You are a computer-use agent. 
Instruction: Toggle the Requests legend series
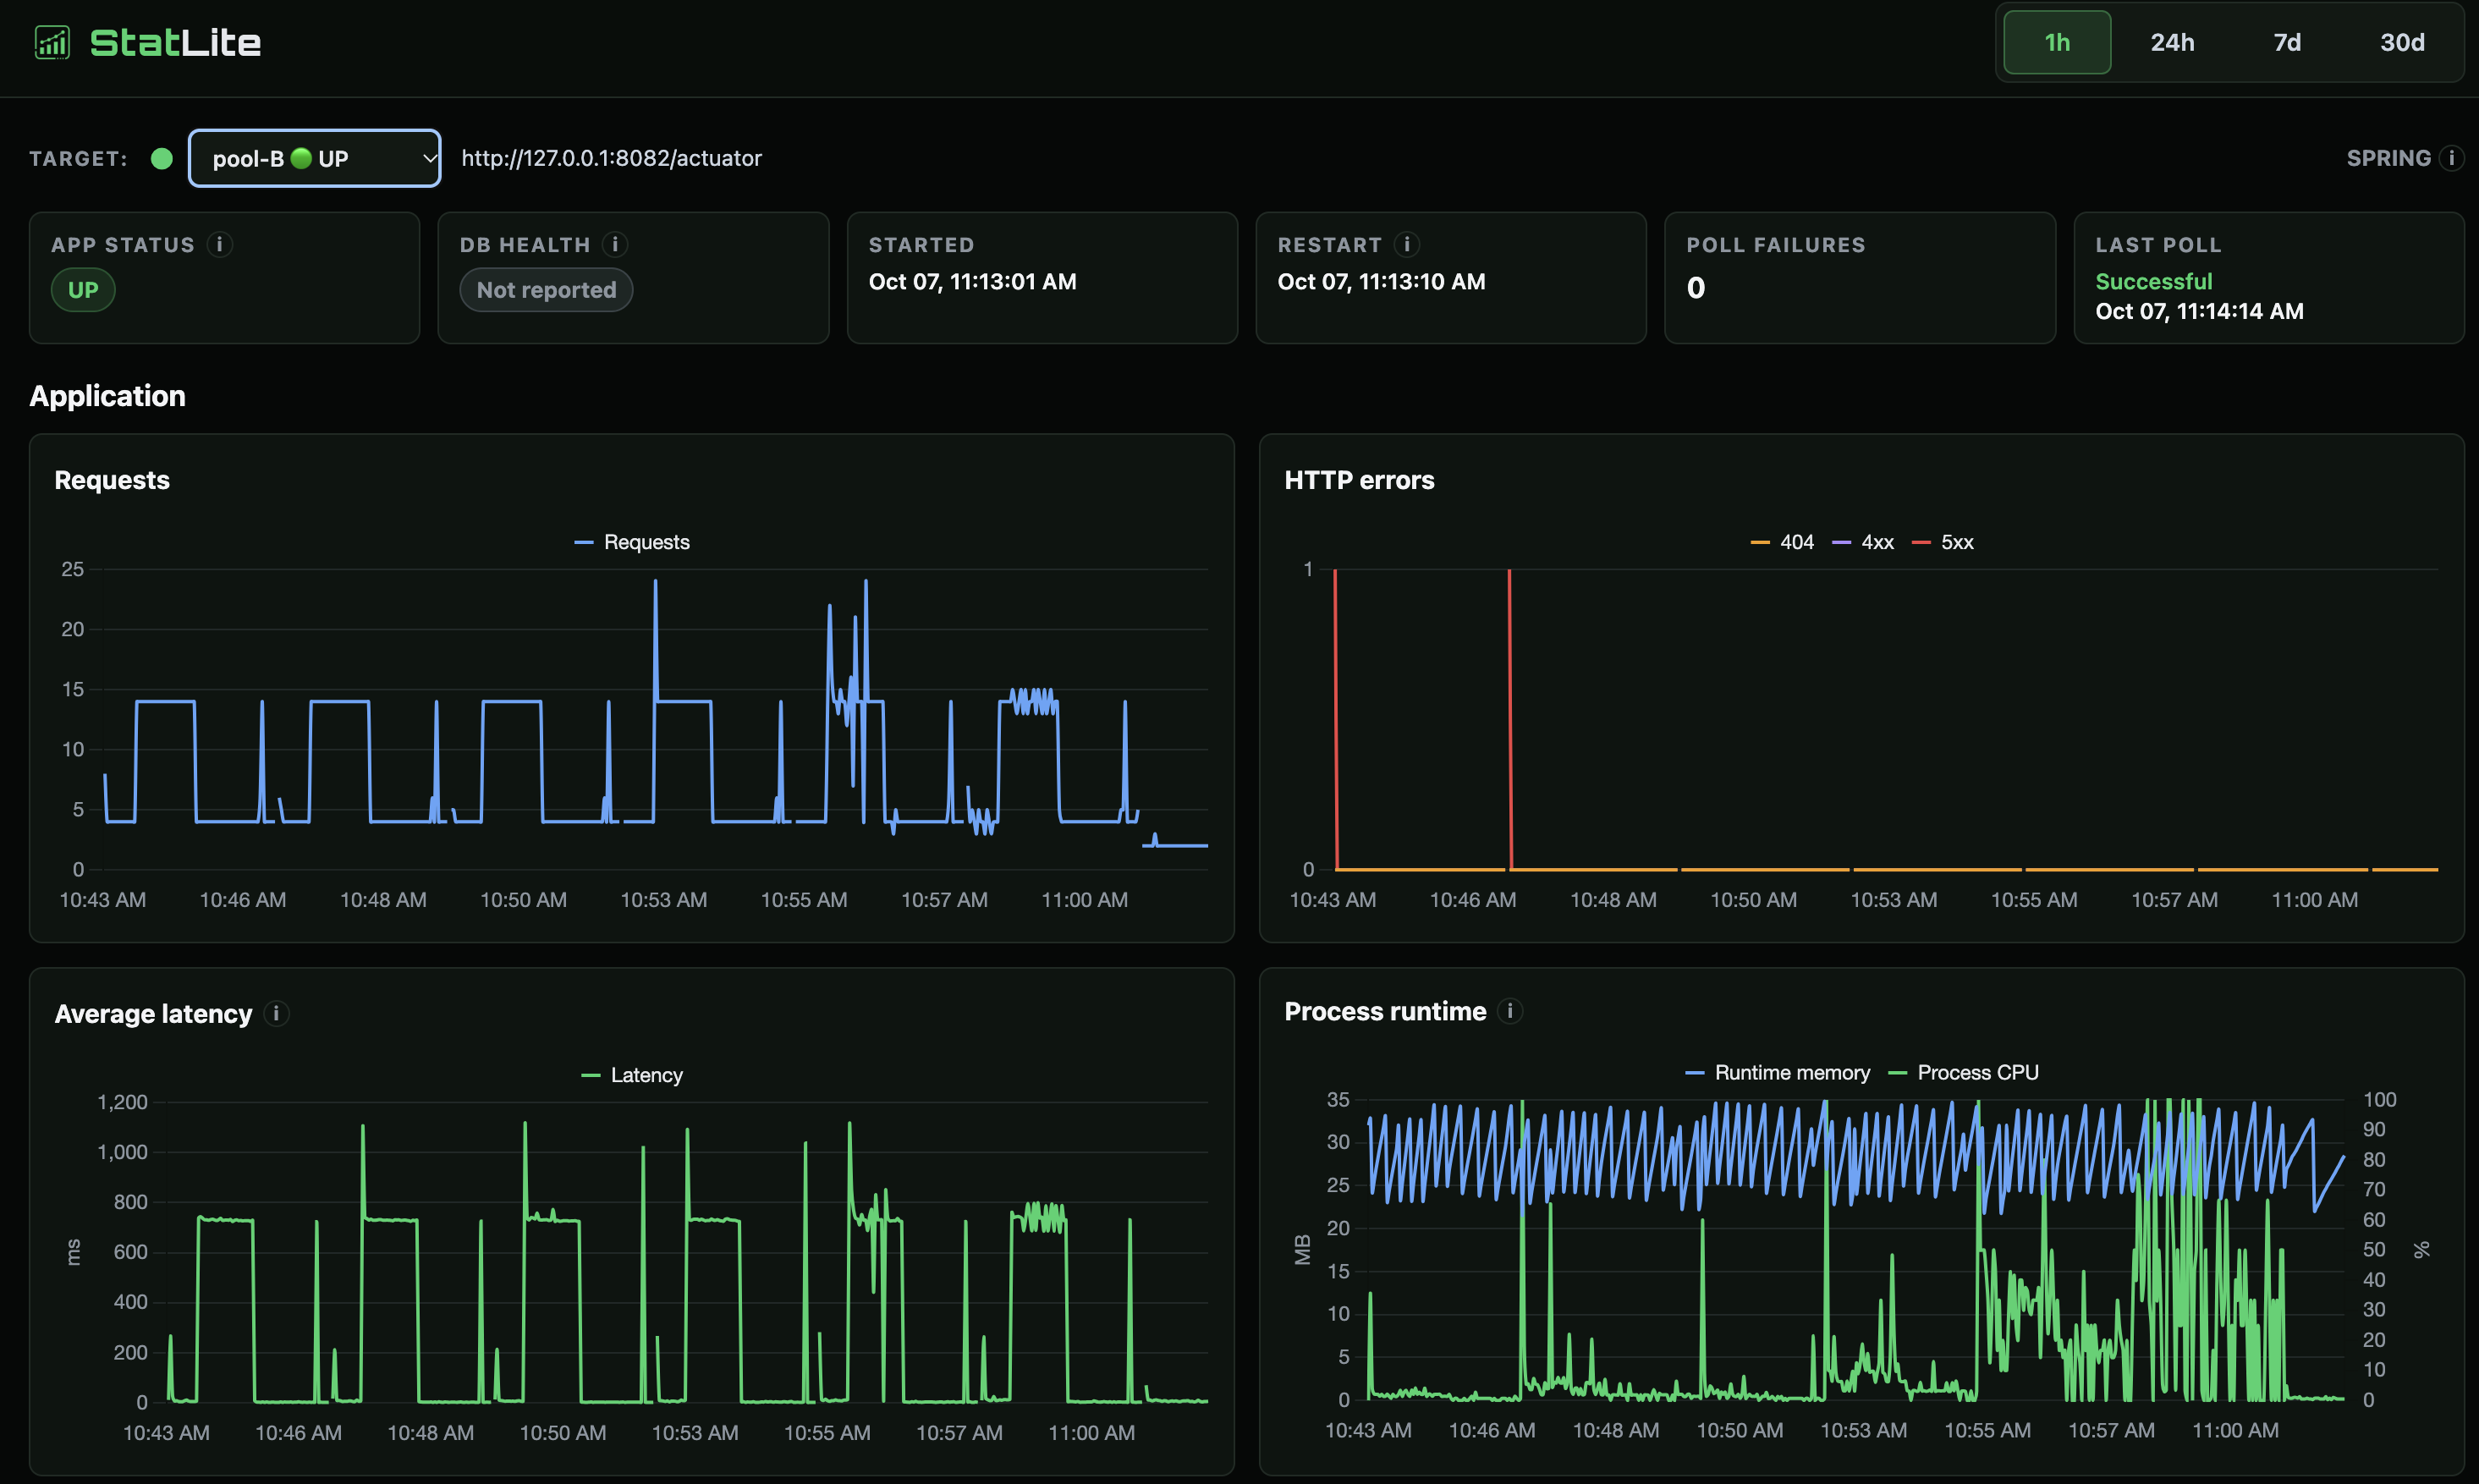(x=632, y=542)
